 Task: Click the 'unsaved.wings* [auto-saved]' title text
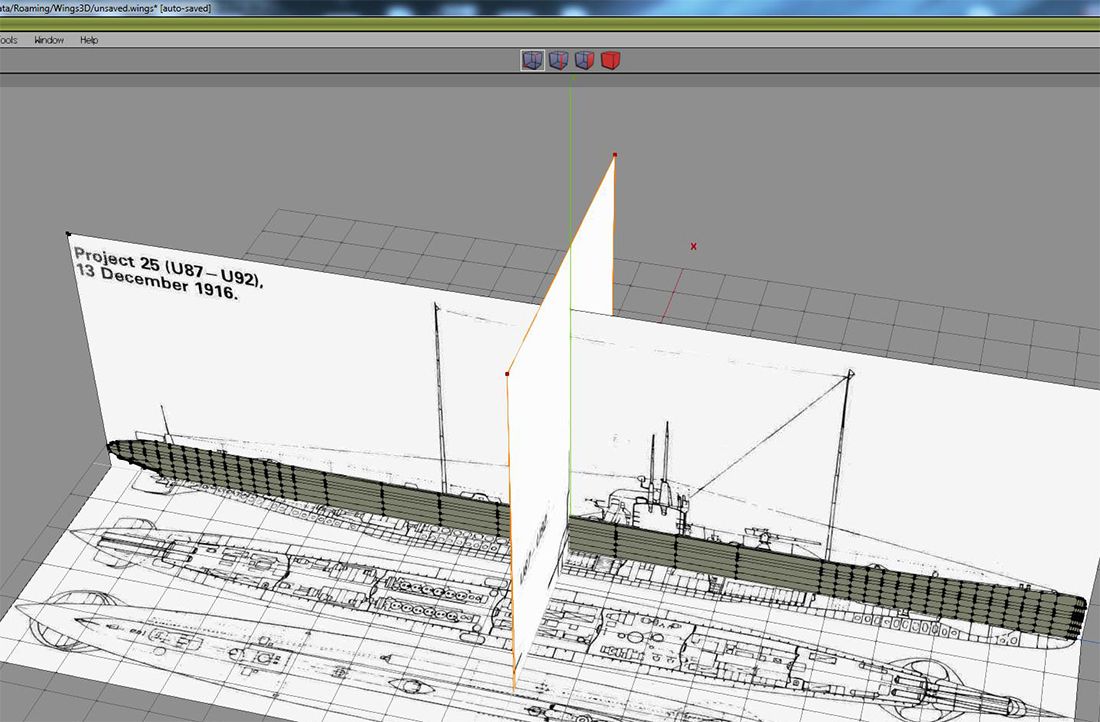pyautogui.click(x=152, y=8)
